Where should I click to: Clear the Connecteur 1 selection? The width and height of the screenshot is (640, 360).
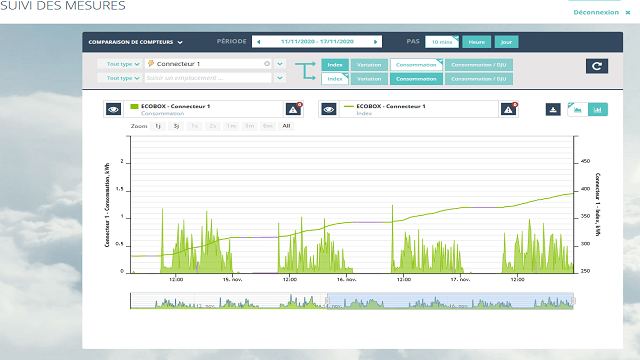tap(267, 64)
